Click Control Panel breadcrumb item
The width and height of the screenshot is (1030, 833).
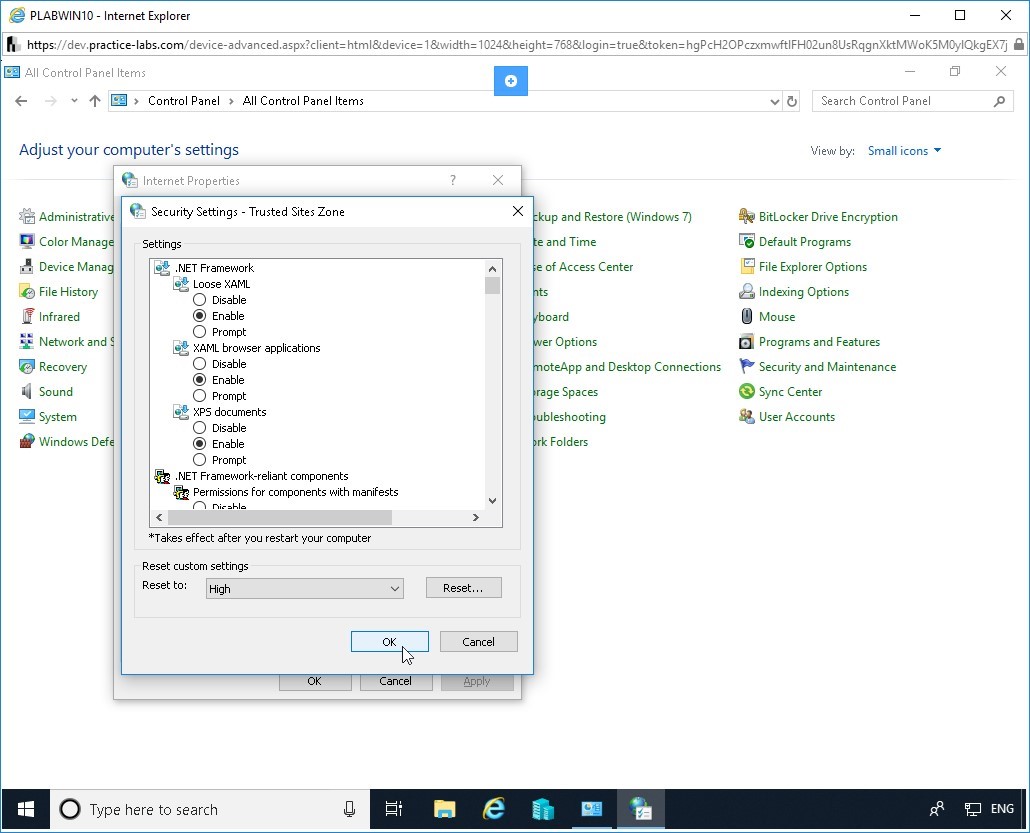coord(184,101)
